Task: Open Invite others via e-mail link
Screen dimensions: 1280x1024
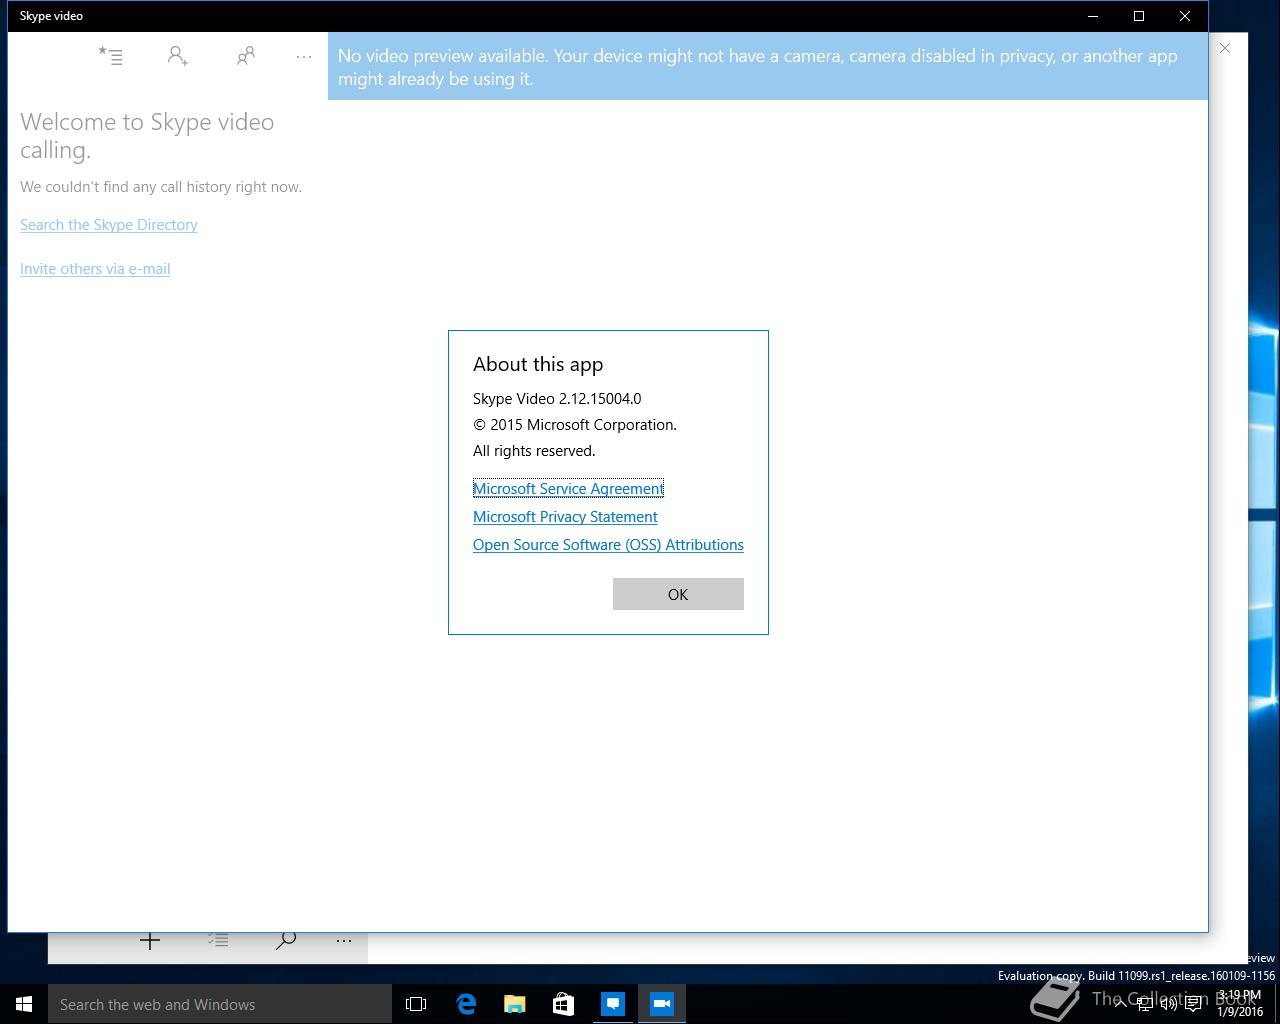Action: [x=95, y=269]
